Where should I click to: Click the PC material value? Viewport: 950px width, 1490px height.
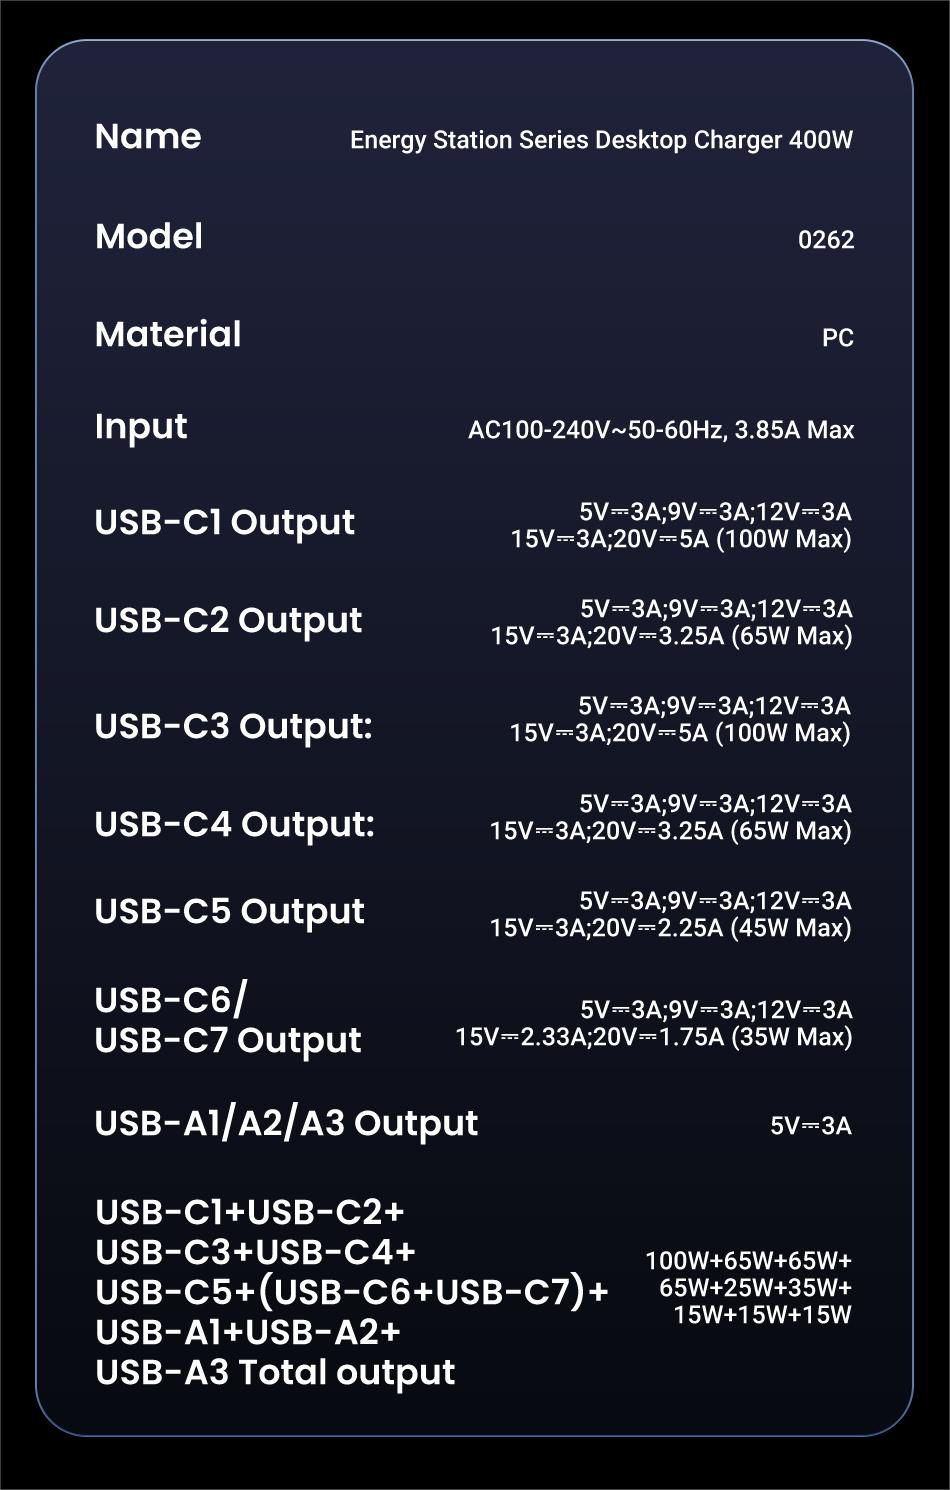[838, 338]
